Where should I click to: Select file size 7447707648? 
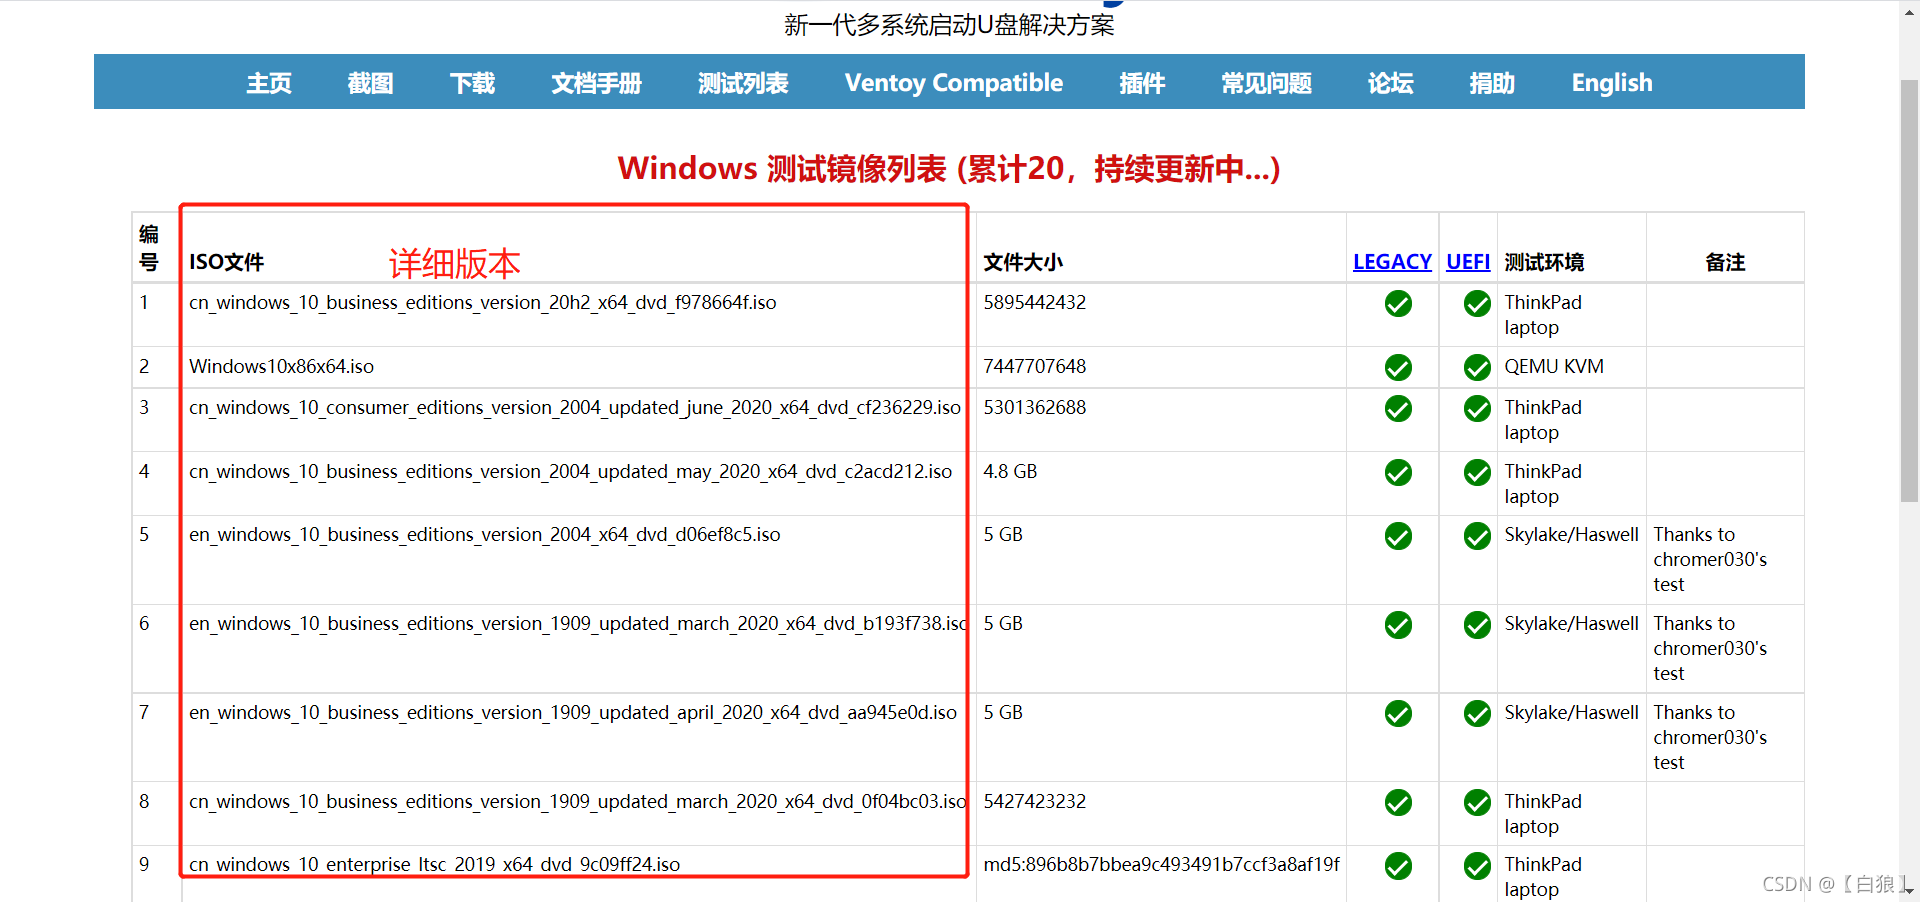point(1034,366)
